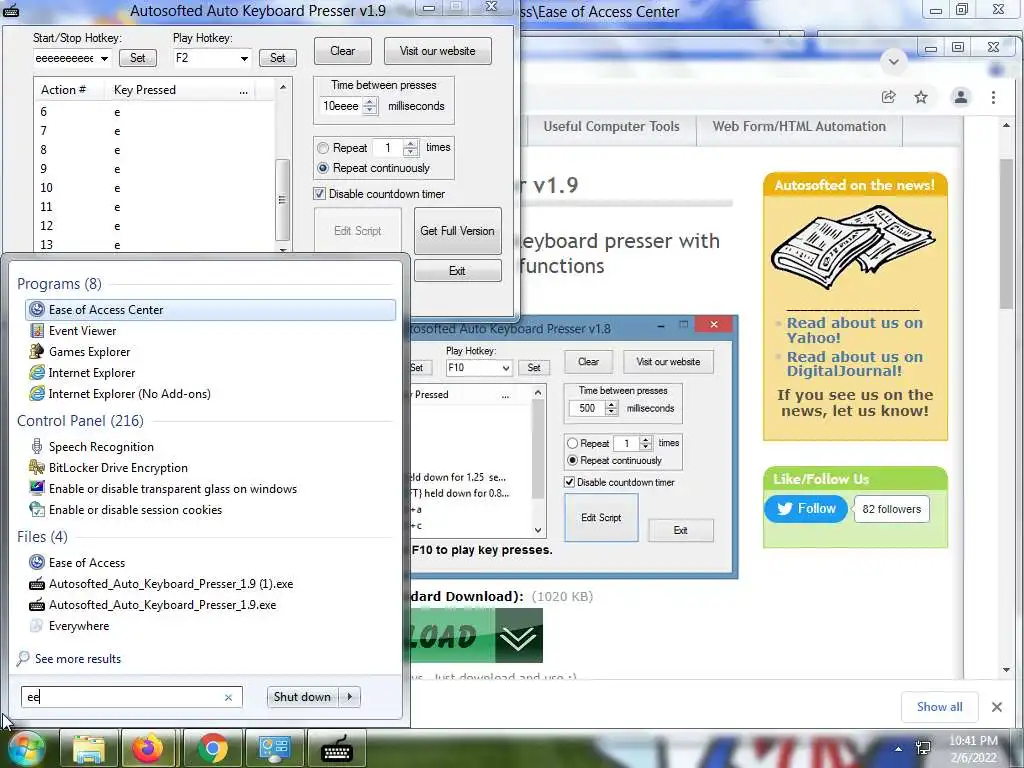Click the network tray icon
This screenshot has height=768, width=1024.
(x=923, y=748)
